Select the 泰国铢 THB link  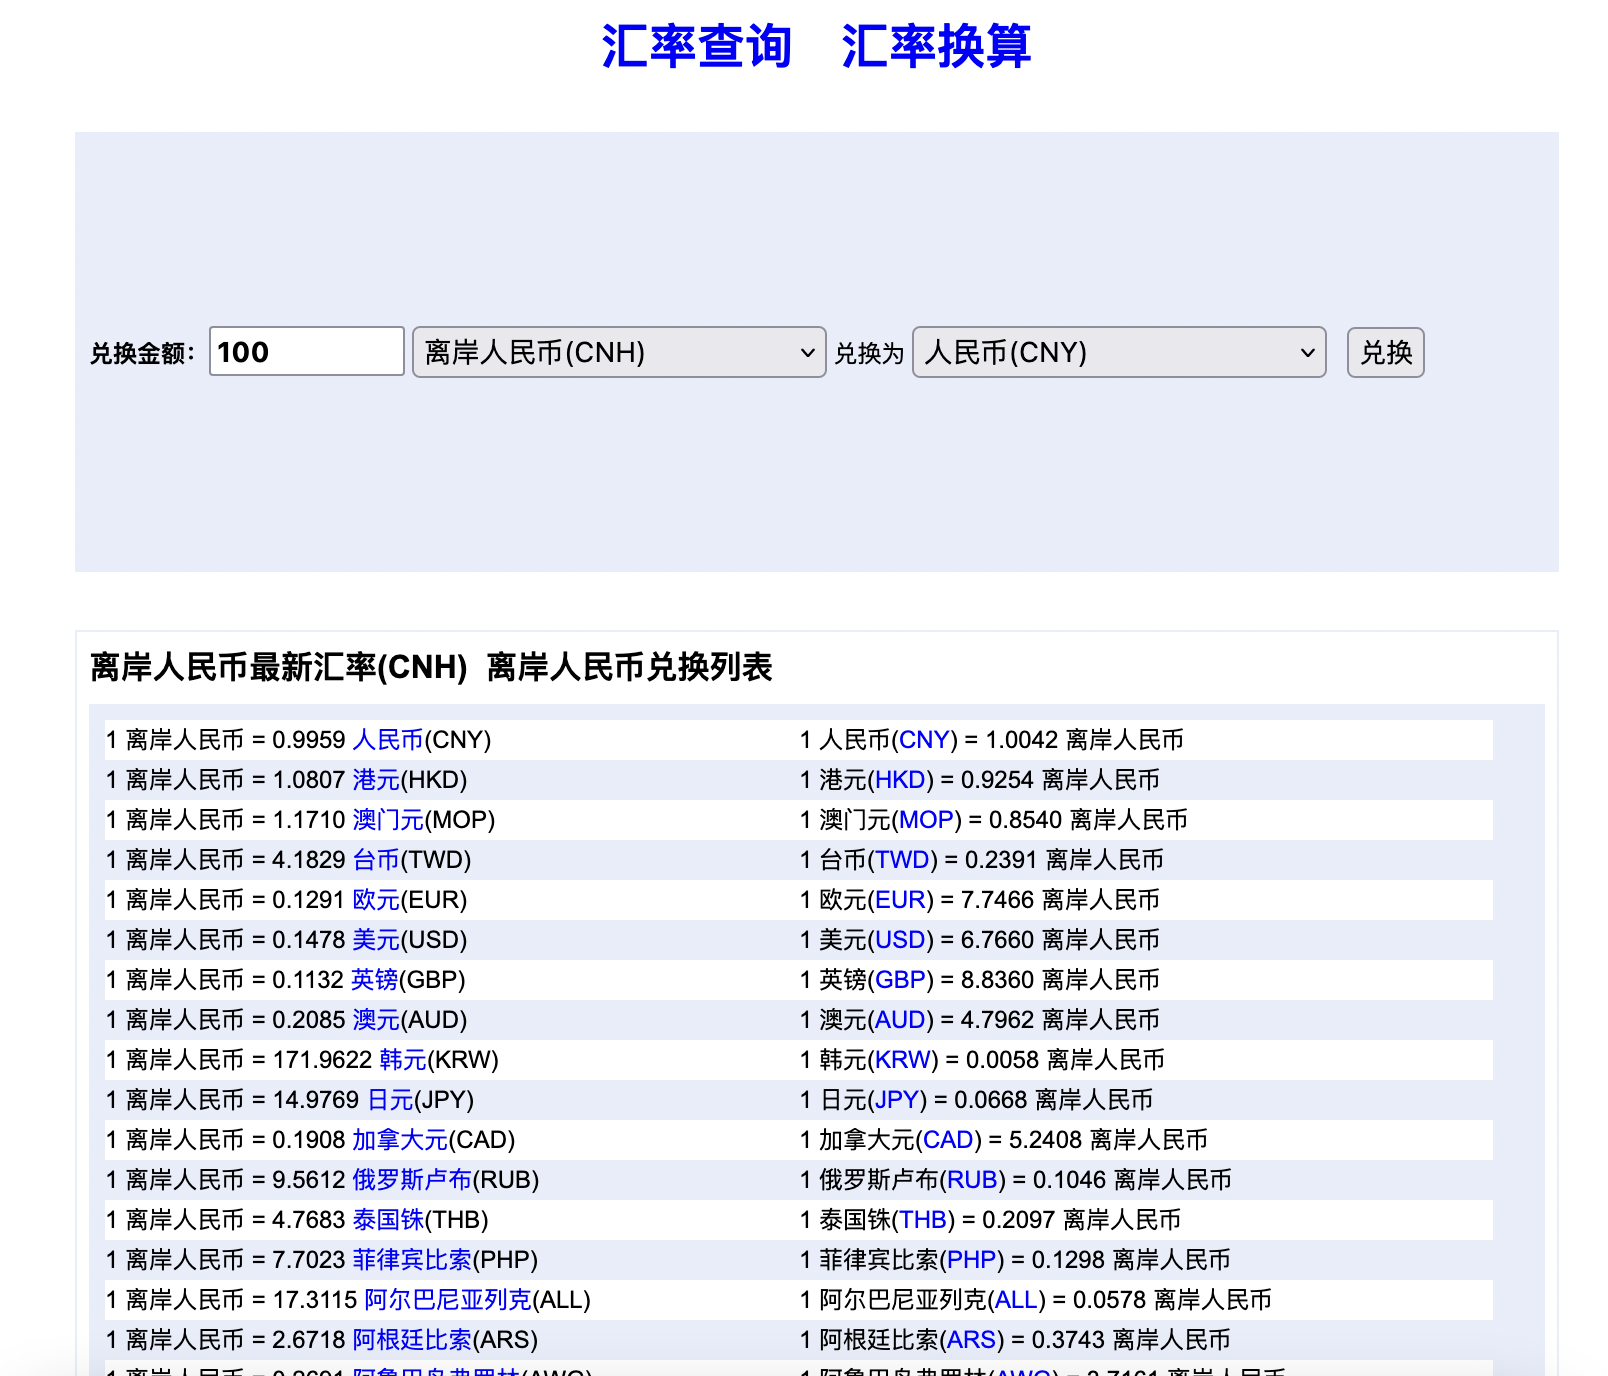389,1220
